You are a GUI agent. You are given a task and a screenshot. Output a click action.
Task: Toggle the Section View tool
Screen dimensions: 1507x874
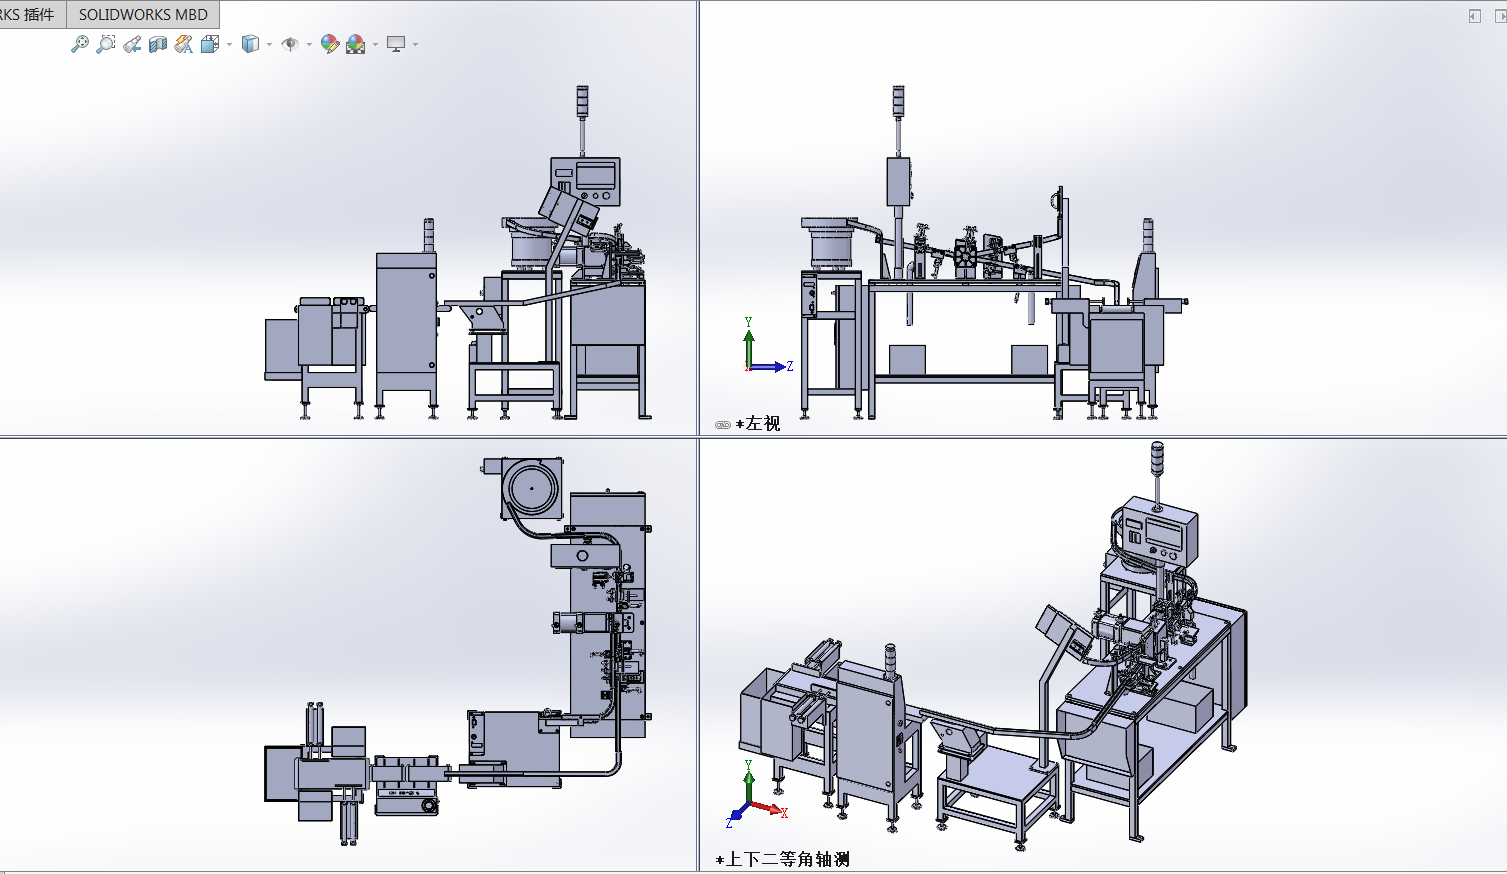(x=158, y=44)
